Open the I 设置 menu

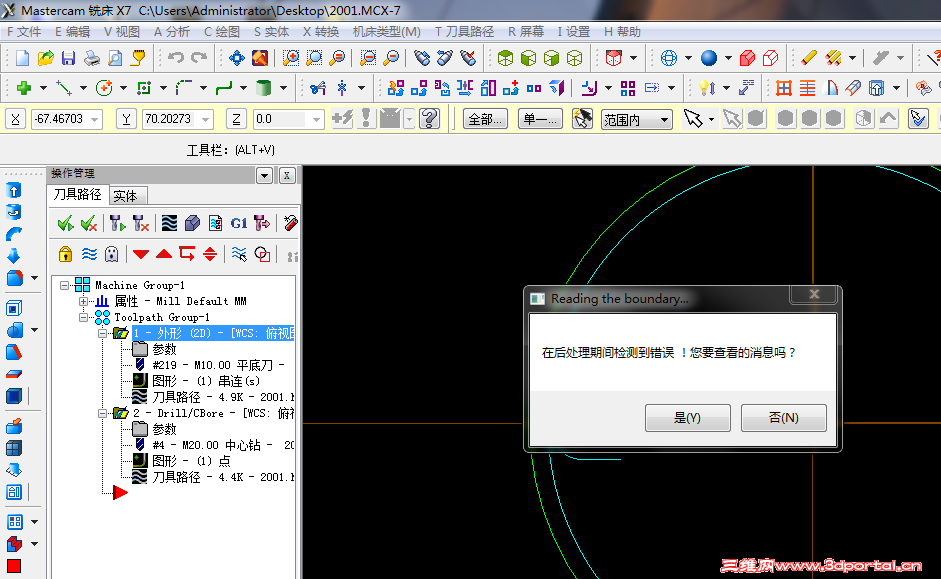pyautogui.click(x=574, y=32)
